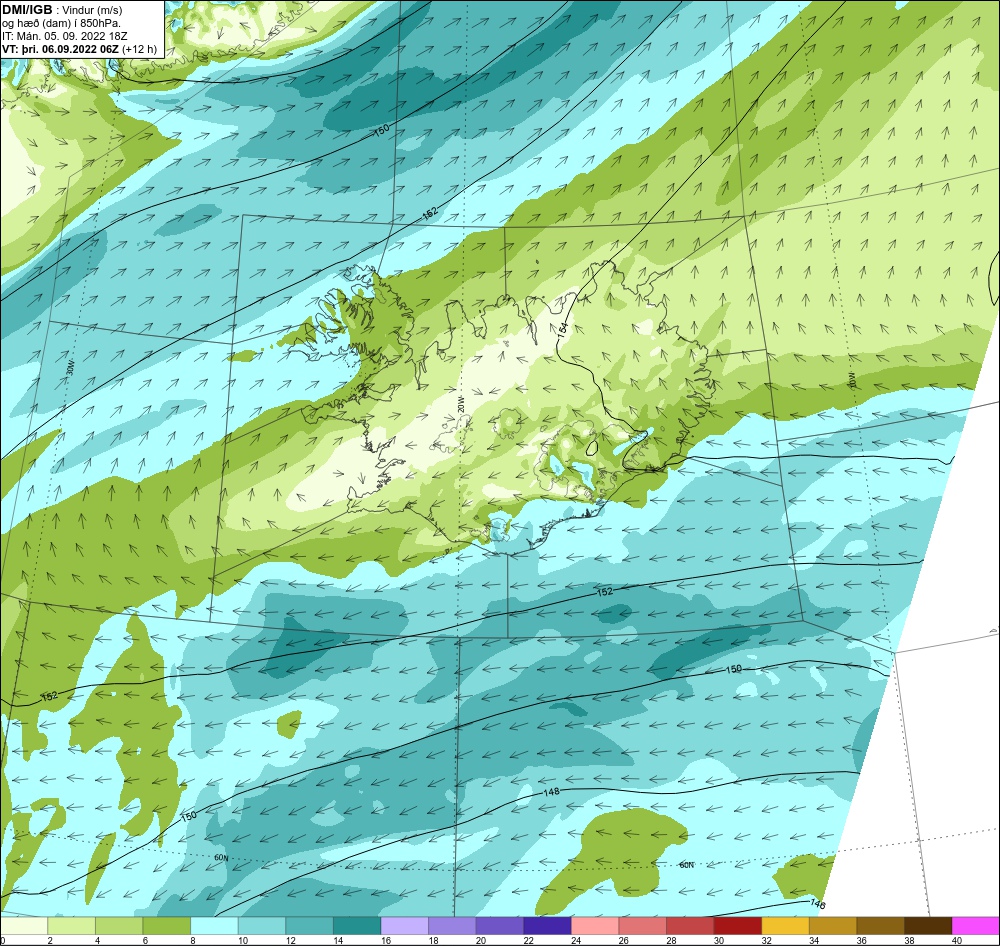Click the 'og hæð (dam) í 850hPa.' line

pos(61,23)
